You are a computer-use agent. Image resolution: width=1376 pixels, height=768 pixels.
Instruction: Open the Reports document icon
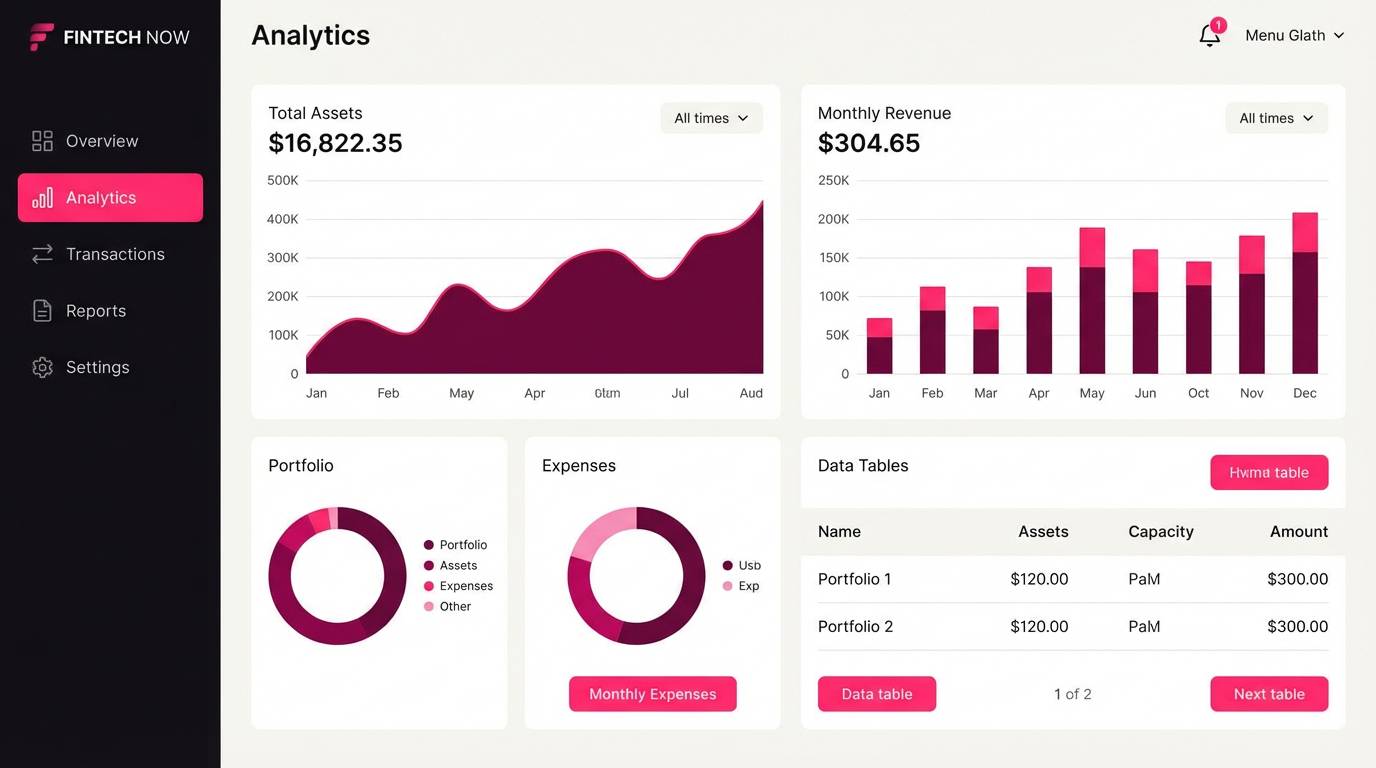coord(41,310)
